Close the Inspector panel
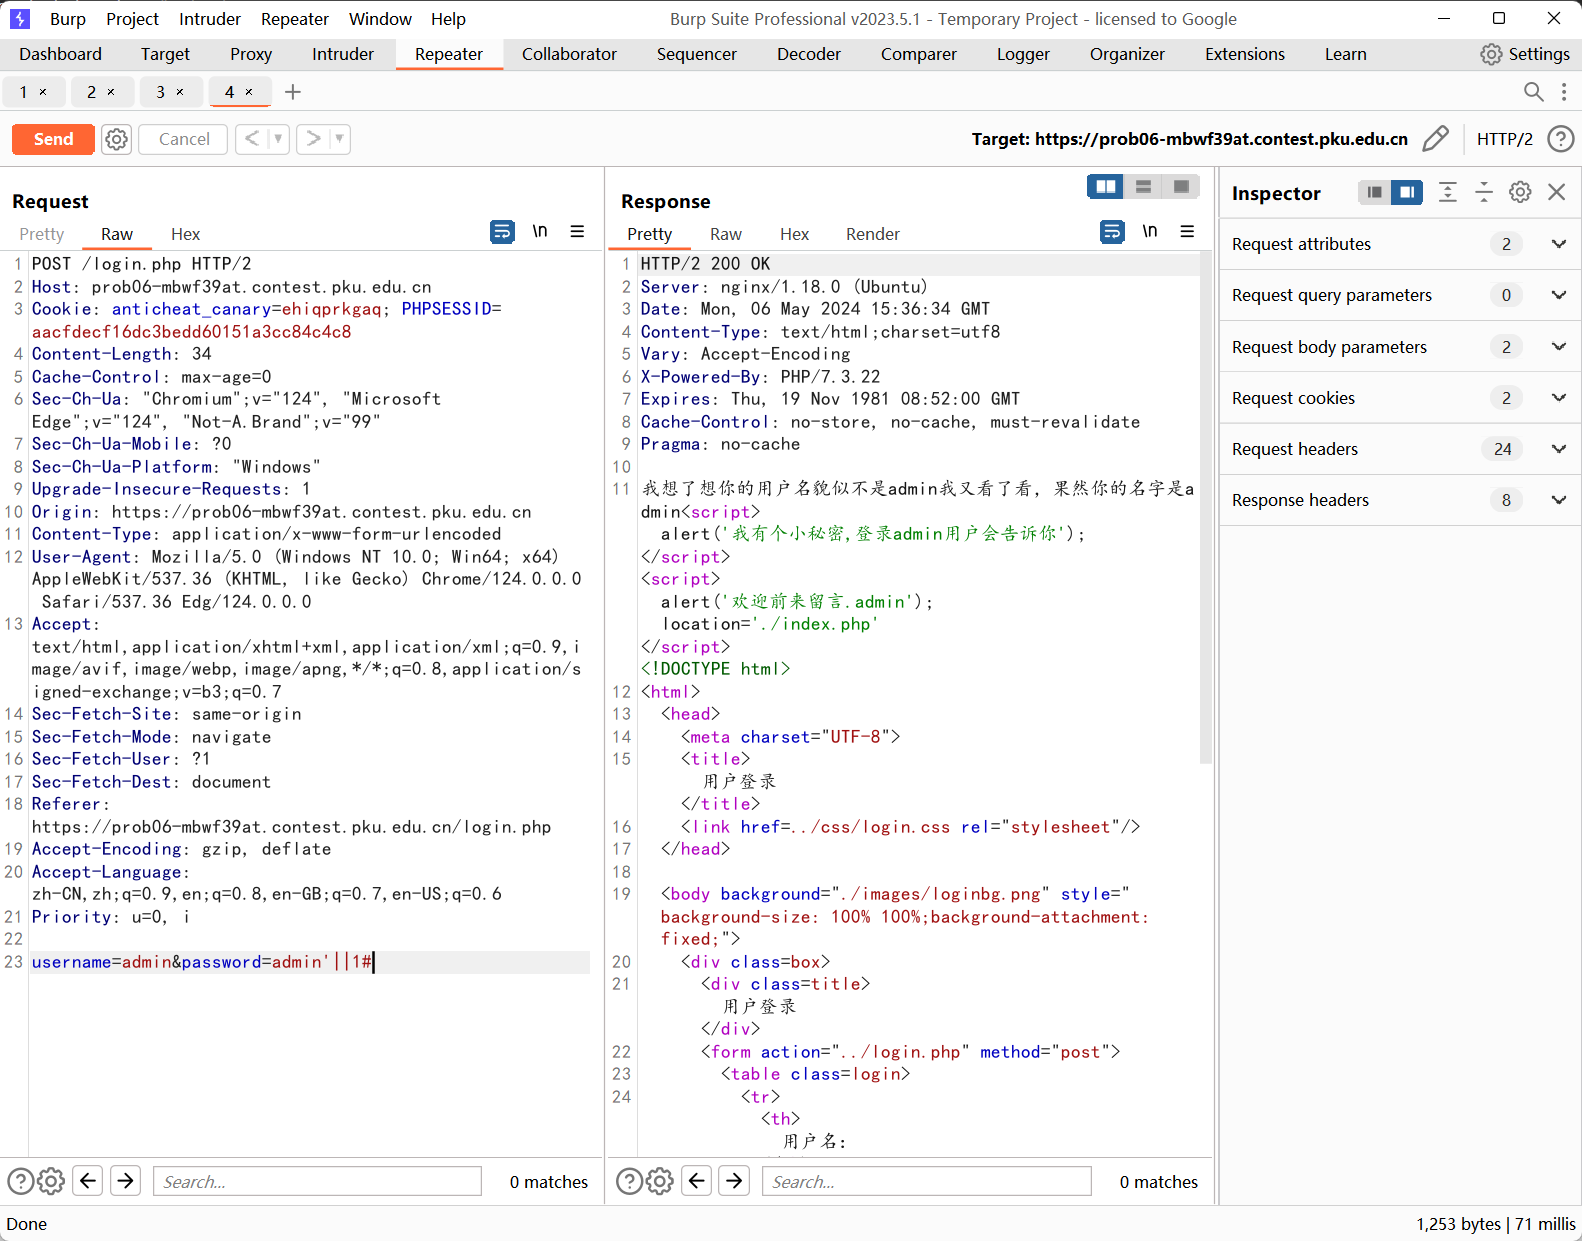 coord(1557,192)
